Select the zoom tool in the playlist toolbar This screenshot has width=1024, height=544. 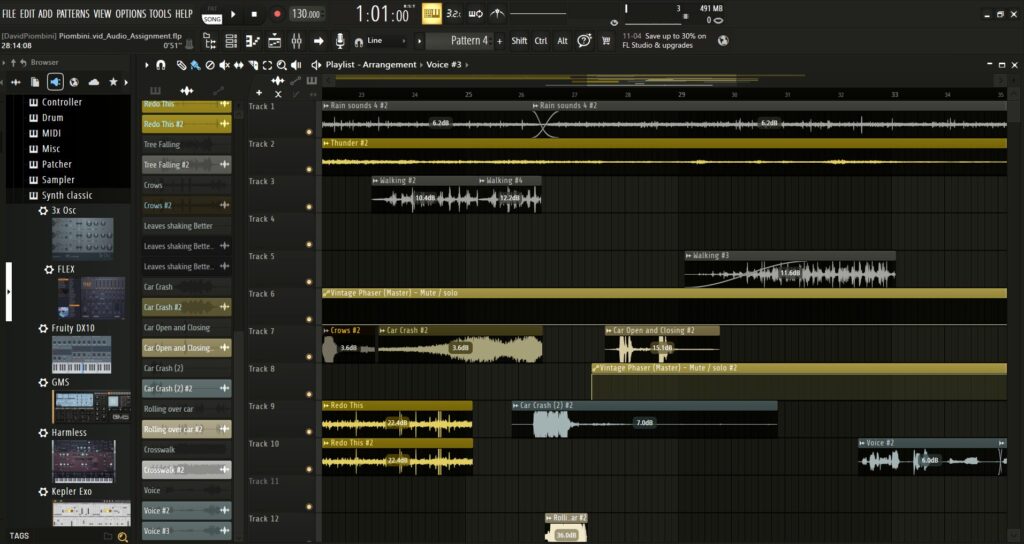(281, 65)
